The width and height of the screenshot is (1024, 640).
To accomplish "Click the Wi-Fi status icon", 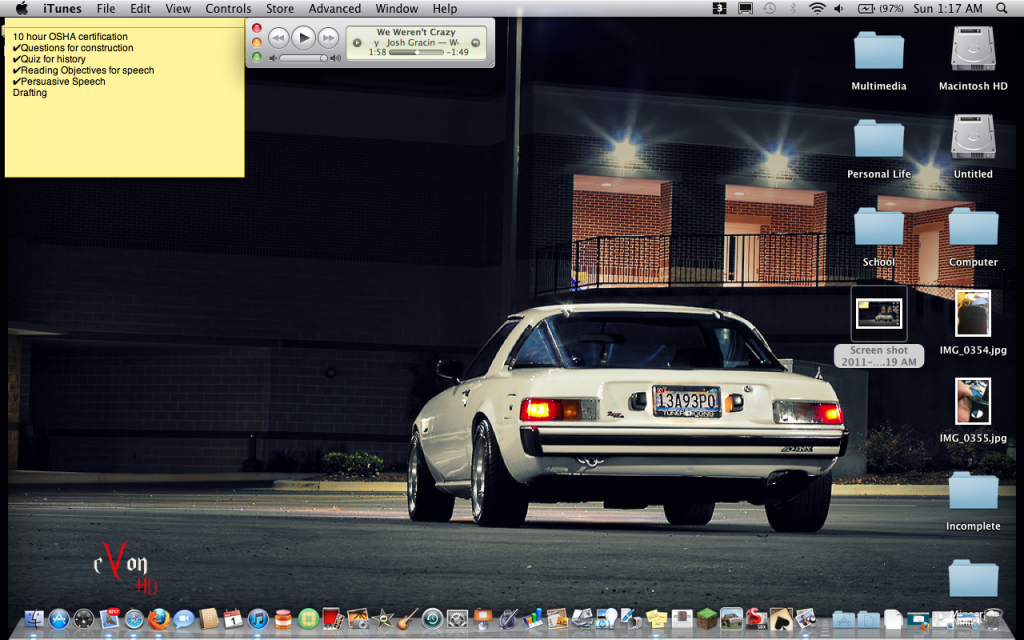I will tap(817, 9).
